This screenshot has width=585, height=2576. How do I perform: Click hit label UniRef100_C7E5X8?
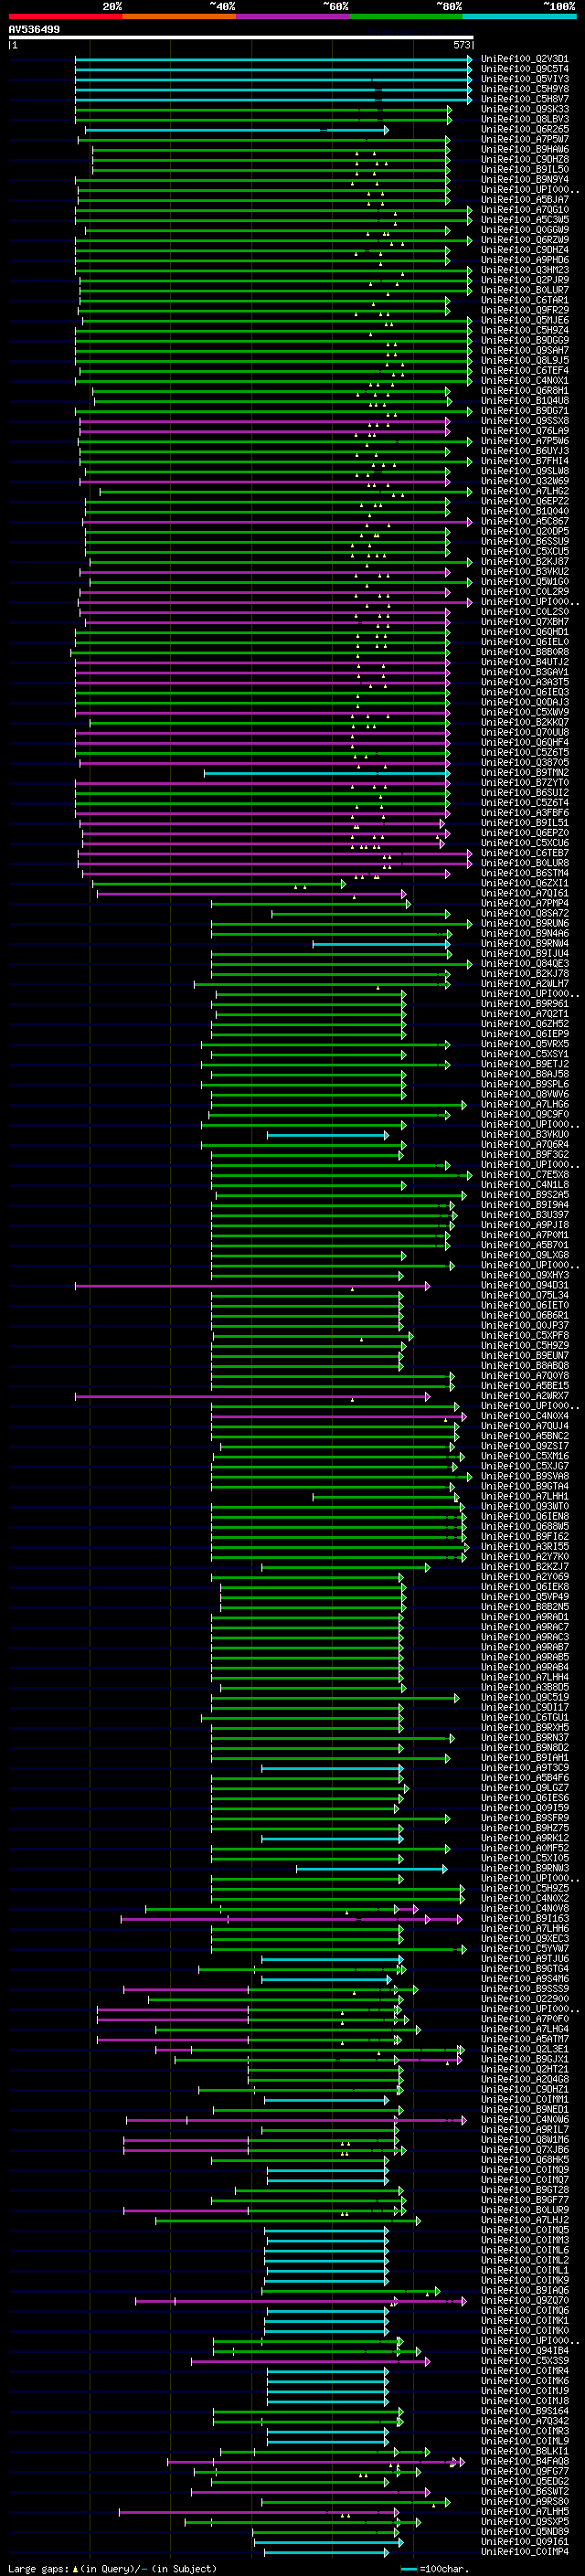(x=525, y=1175)
